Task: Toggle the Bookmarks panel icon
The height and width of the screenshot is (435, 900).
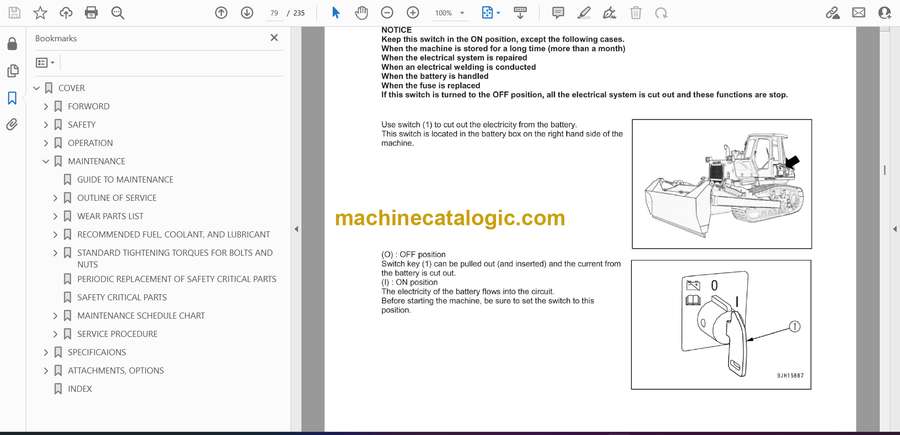Action: [12, 98]
